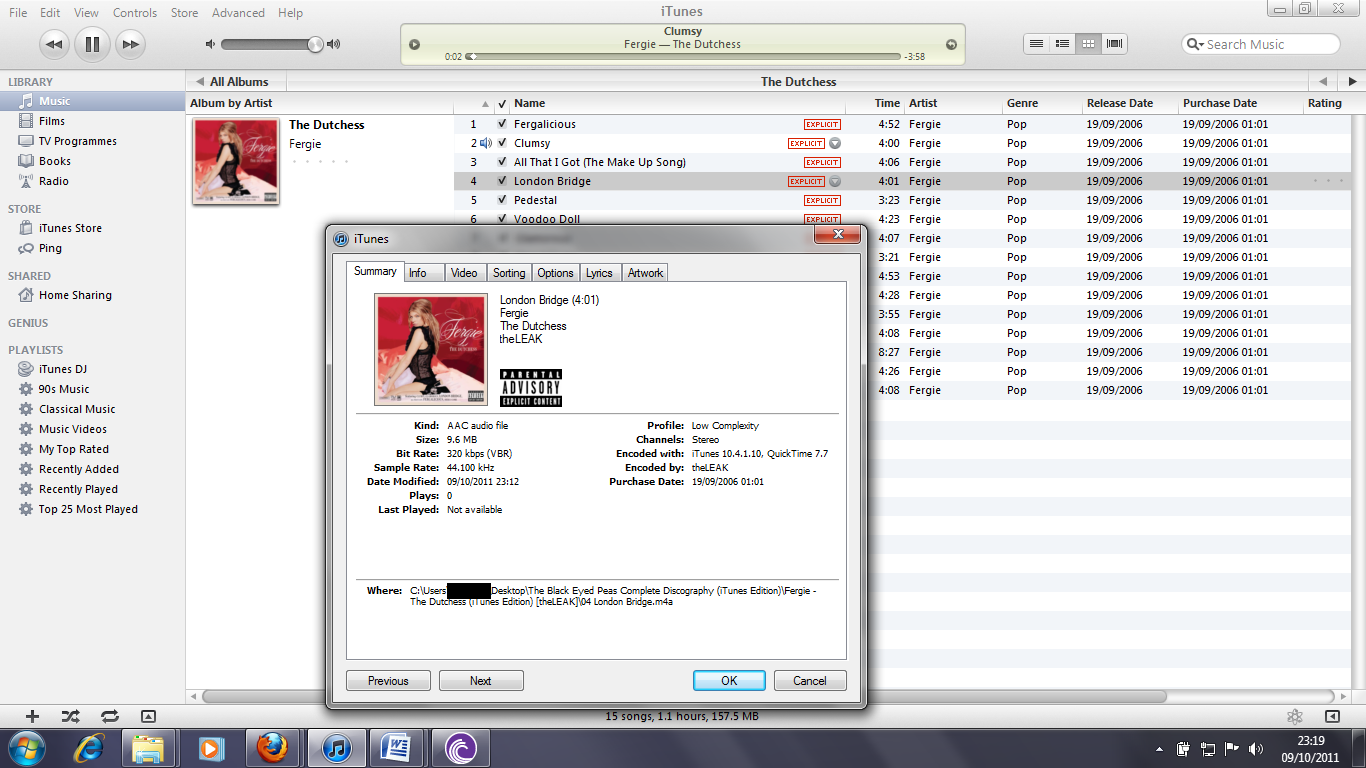Switch to the Lyrics tab
Image resolution: width=1366 pixels, height=768 pixels.
click(x=599, y=273)
